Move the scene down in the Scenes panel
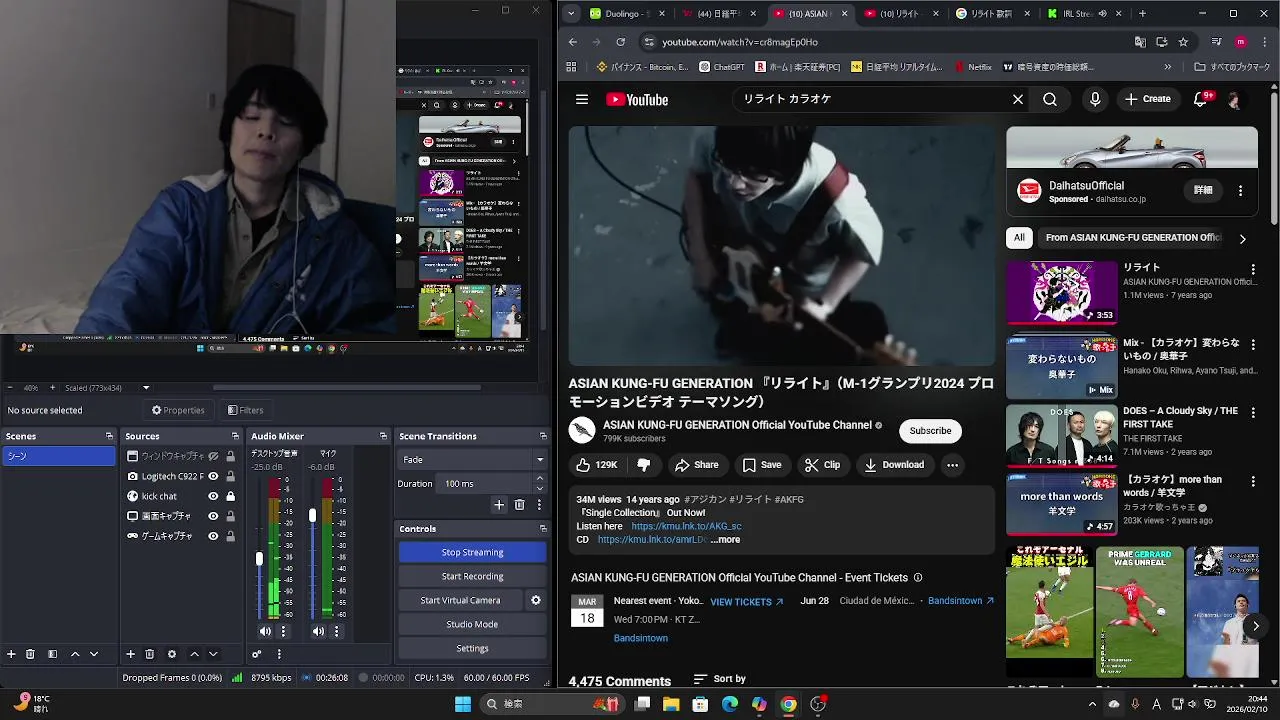The image size is (1280, 720). pyautogui.click(x=94, y=654)
